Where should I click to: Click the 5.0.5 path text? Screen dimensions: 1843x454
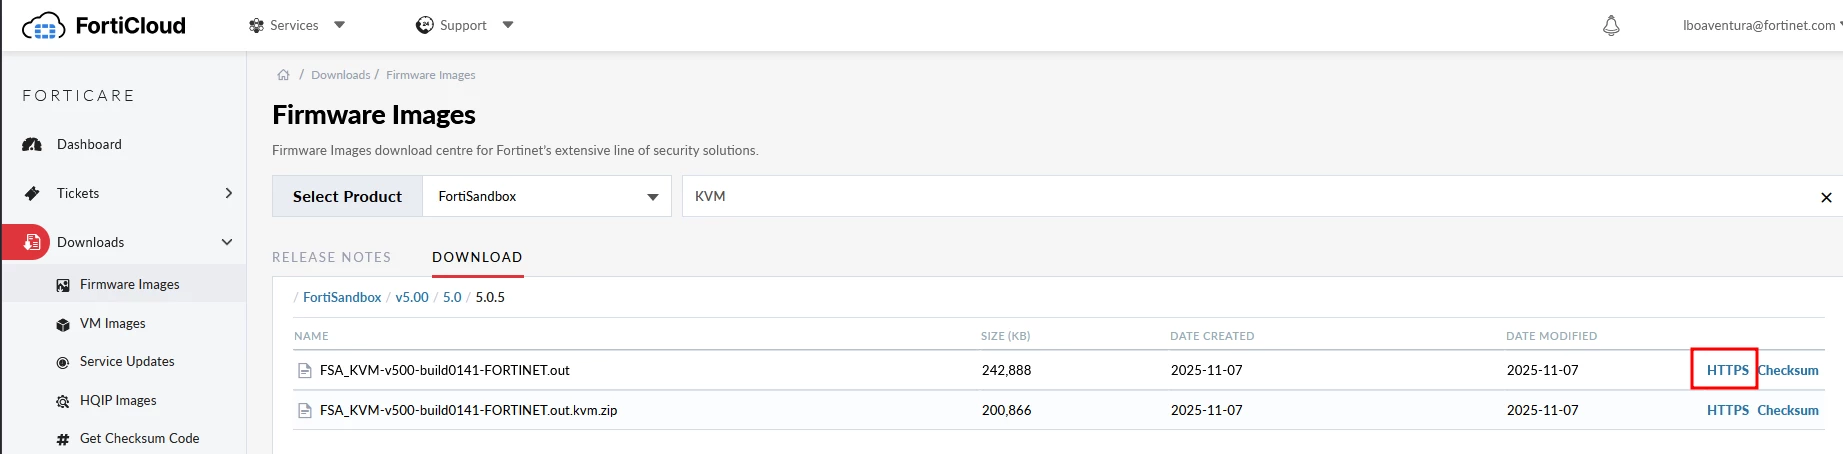[x=490, y=297]
